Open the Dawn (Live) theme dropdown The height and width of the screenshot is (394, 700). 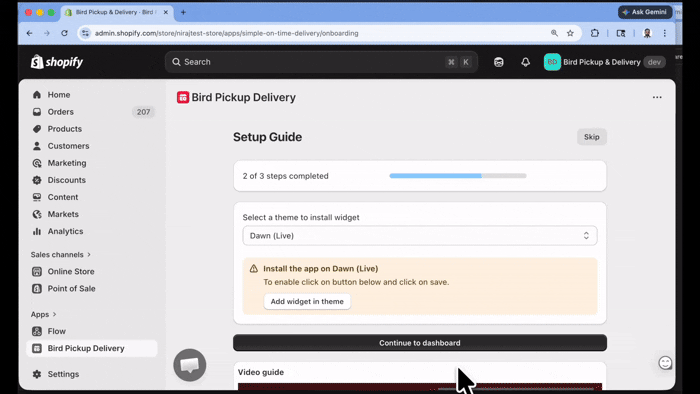point(420,236)
